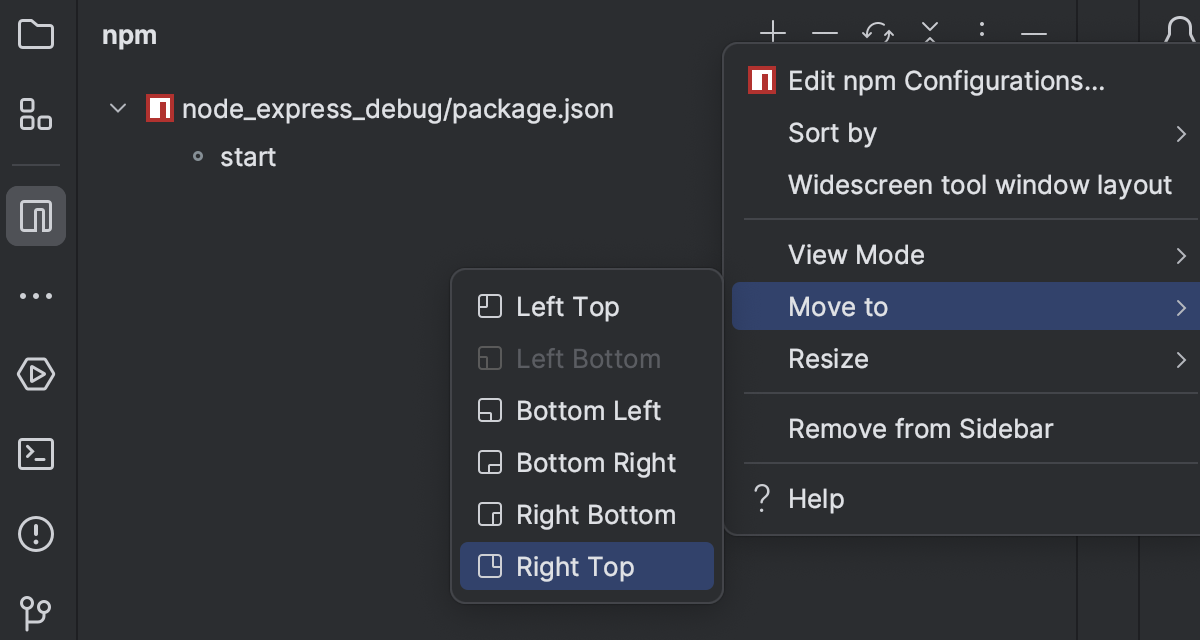
Task: Select Edit npm Configurations from menu
Action: (945, 81)
